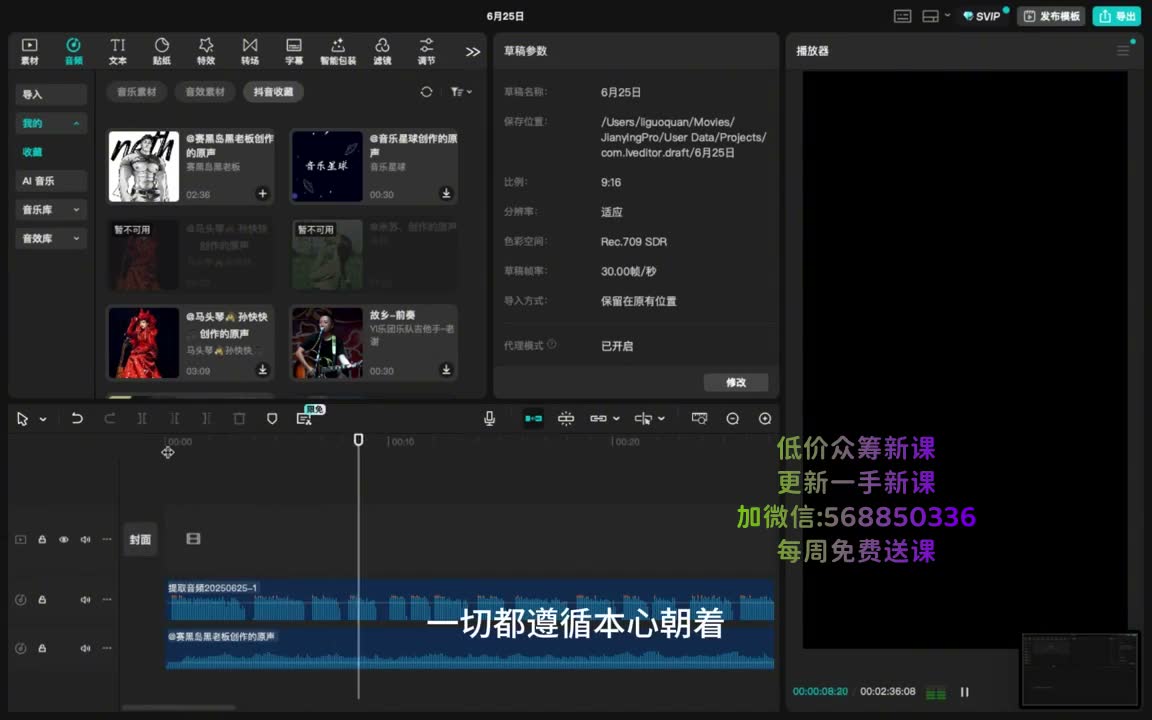The image size is (1152, 720).
Task: Click the 导出 export button
Action: [x=1116, y=15]
